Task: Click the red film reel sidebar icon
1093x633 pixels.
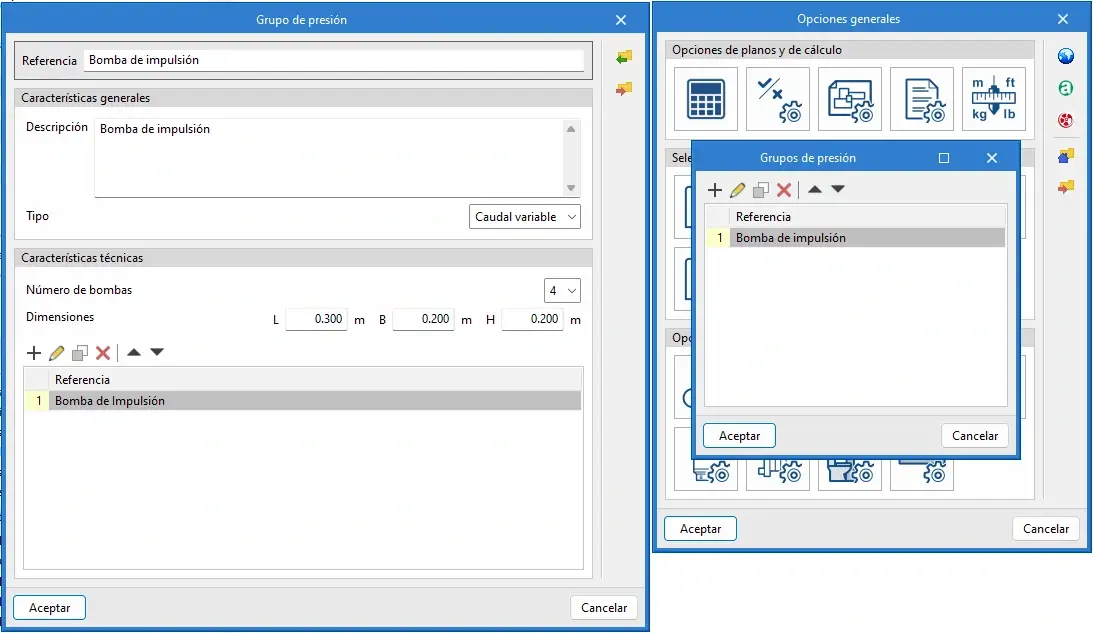Action: point(1065,120)
